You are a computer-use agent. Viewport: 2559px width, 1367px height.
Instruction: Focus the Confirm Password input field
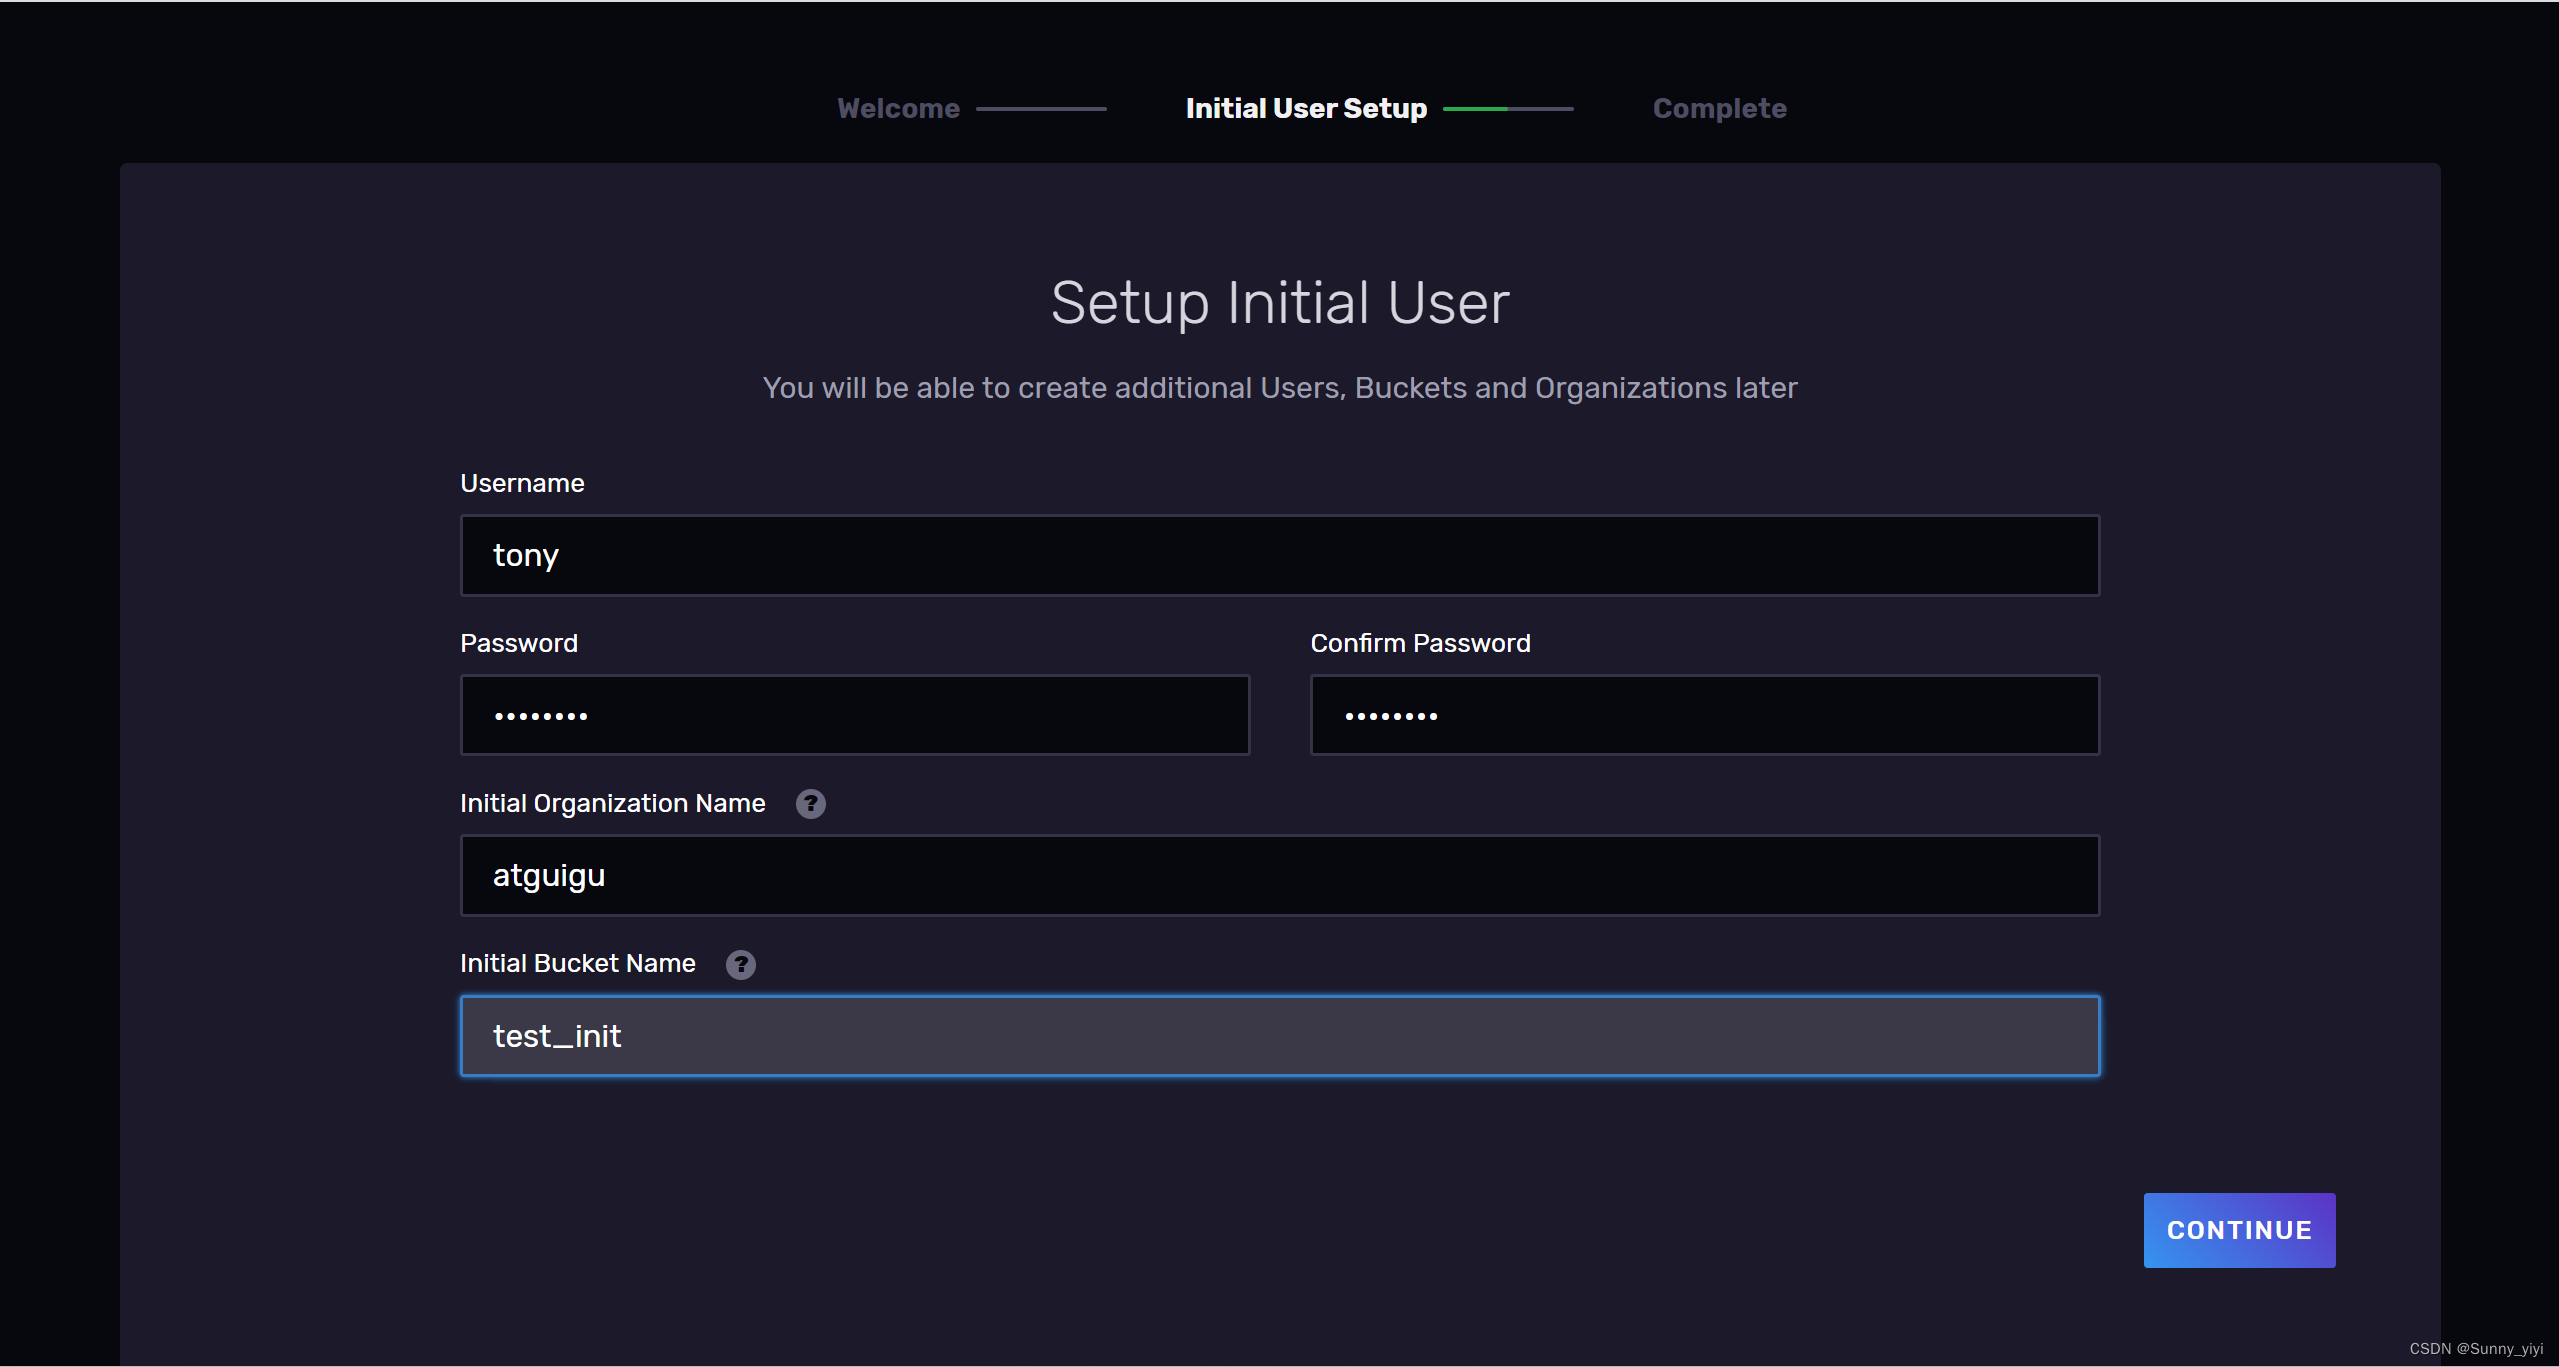[x=1705, y=715]
